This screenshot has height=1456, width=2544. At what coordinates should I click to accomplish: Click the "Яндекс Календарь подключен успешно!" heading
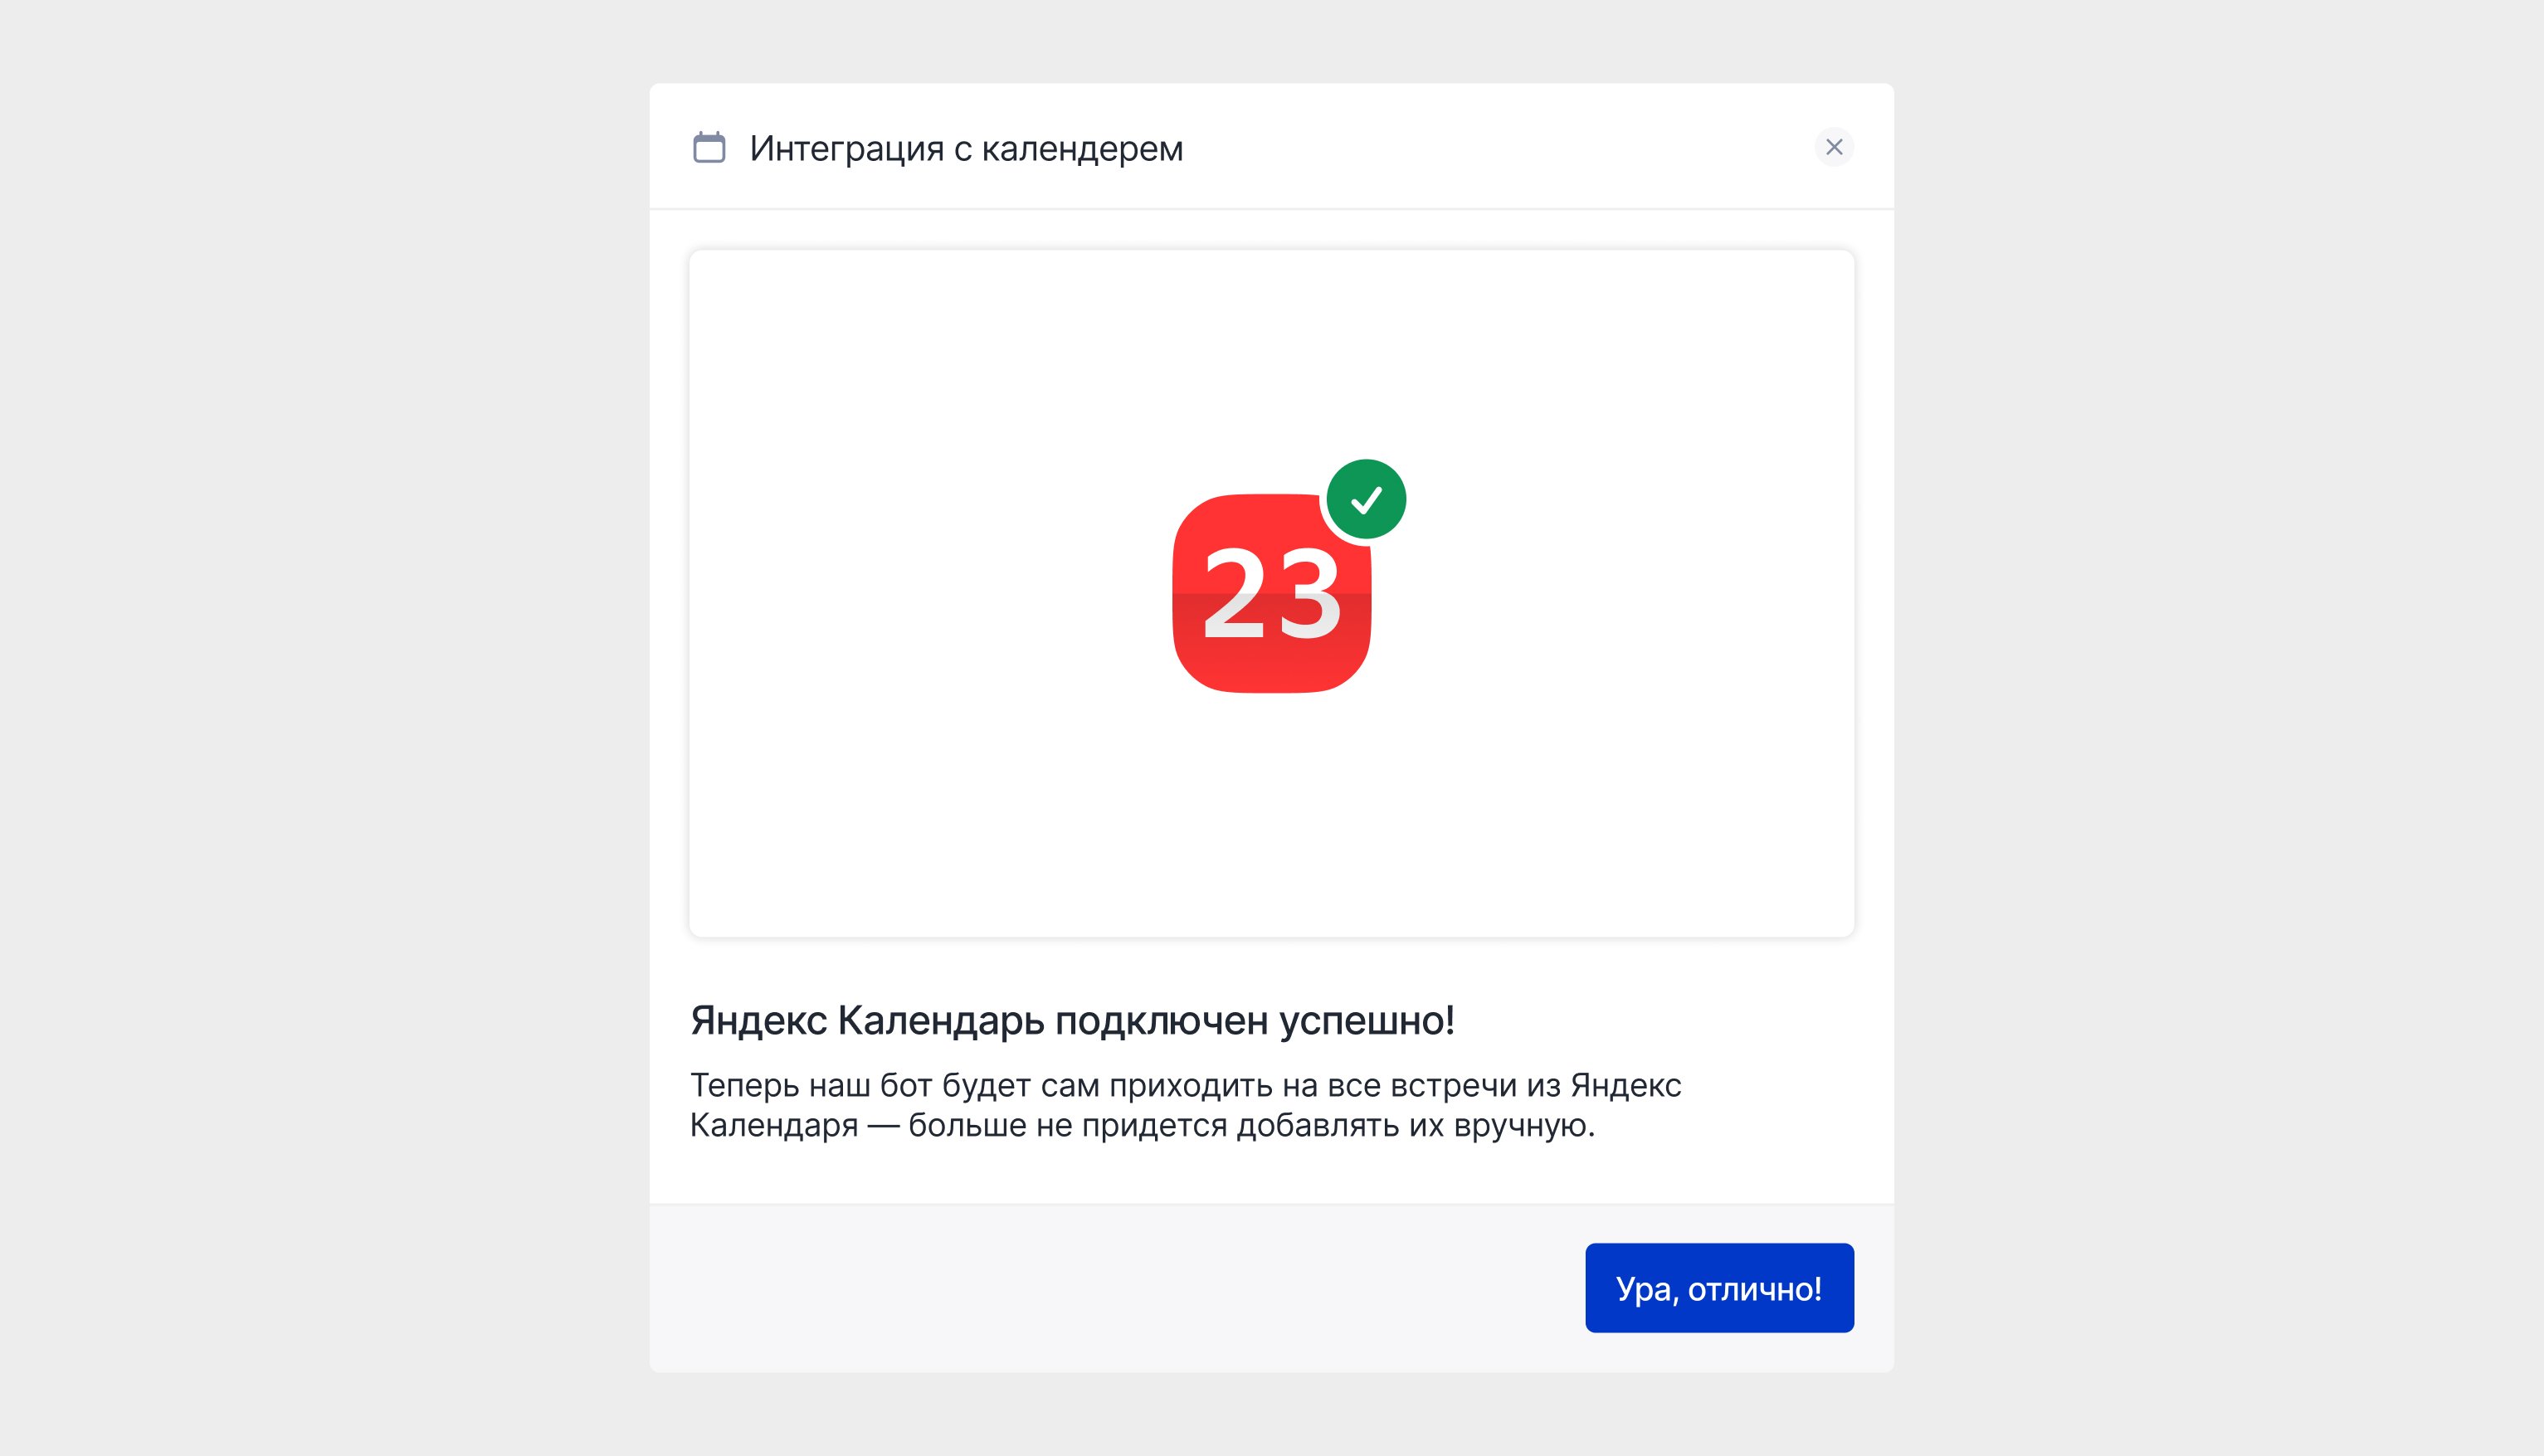[x=1071, y=1020]
